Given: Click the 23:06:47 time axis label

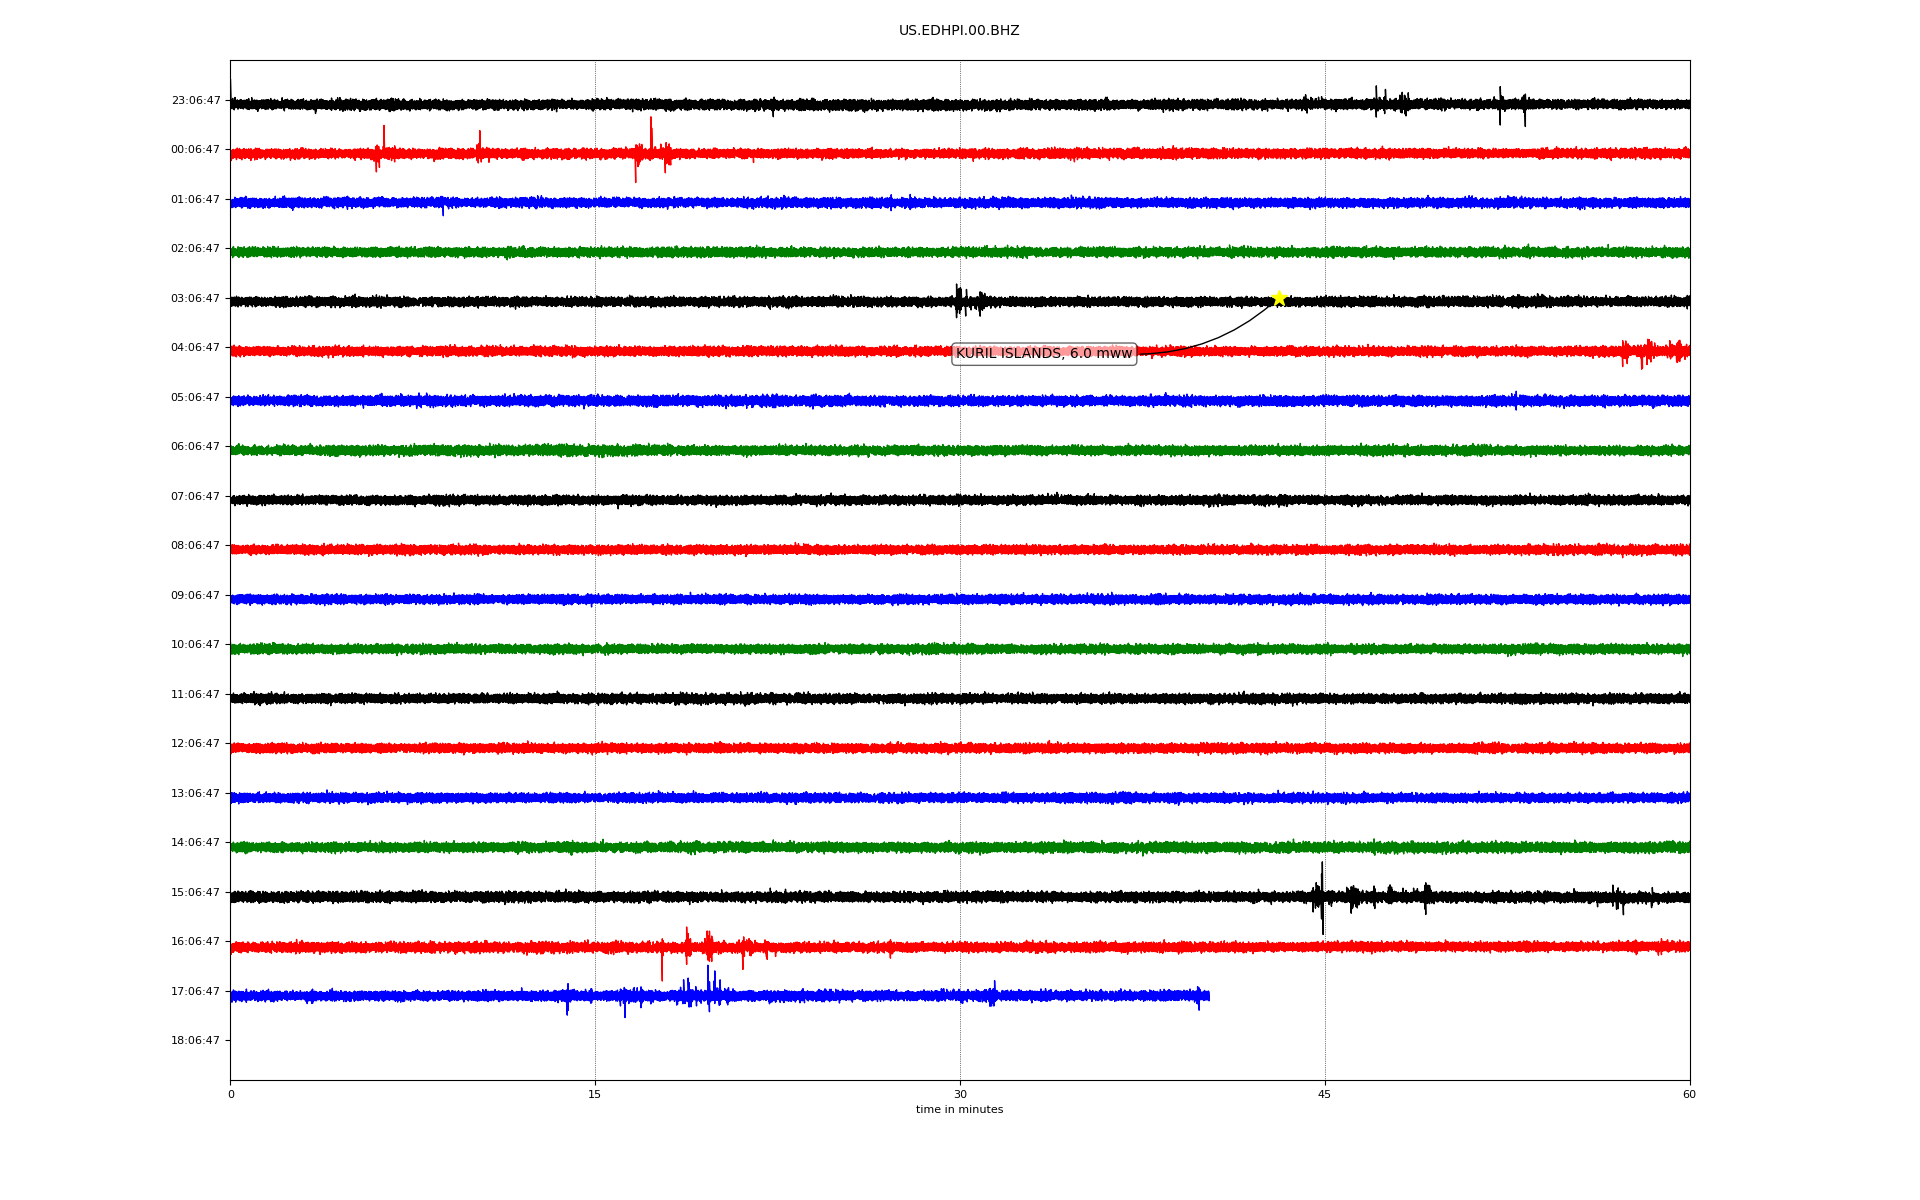Looking at the screenshot, I should click(196, 100).
